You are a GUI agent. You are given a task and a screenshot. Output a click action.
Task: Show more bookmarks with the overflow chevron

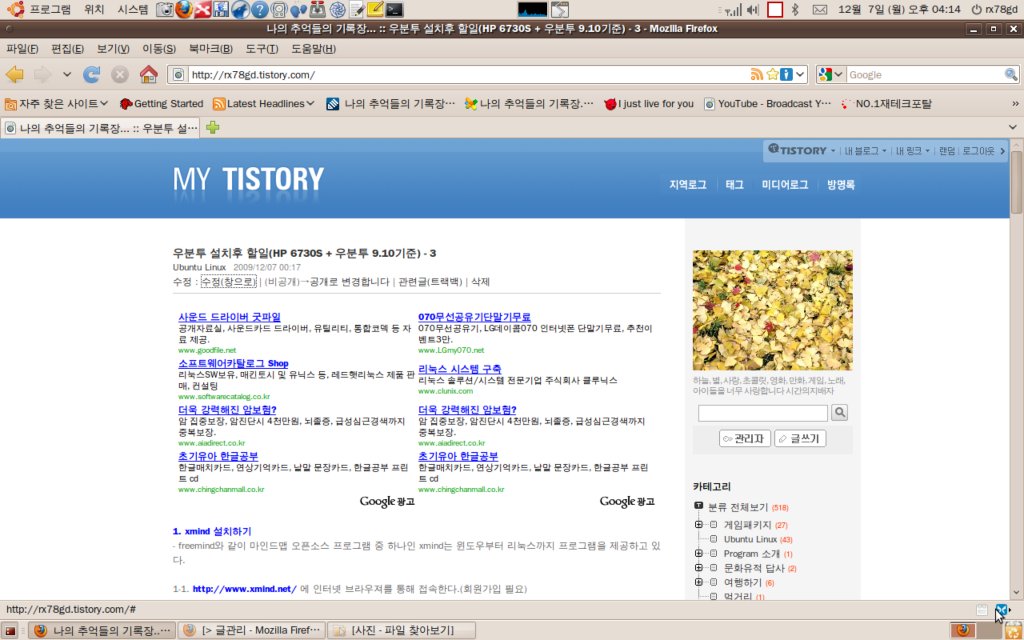coord(1015,103)
